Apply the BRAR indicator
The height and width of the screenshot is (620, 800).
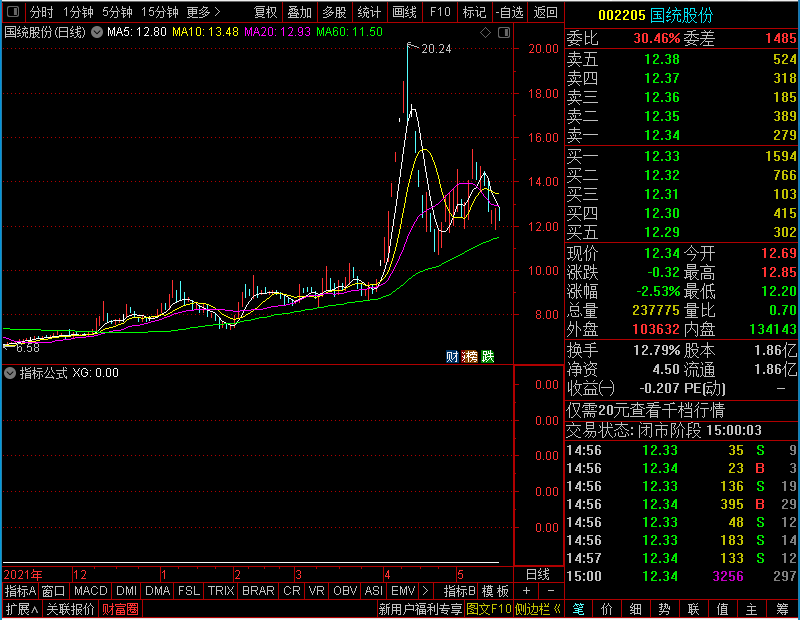coord(258,591)
